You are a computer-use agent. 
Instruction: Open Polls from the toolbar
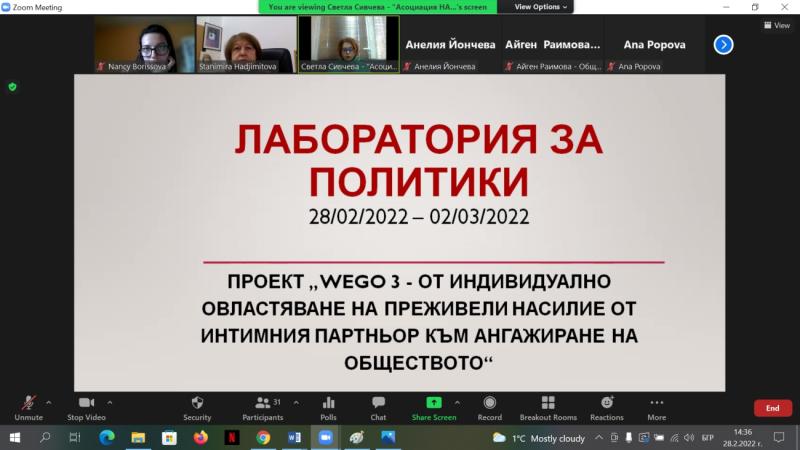click(328, 403)
